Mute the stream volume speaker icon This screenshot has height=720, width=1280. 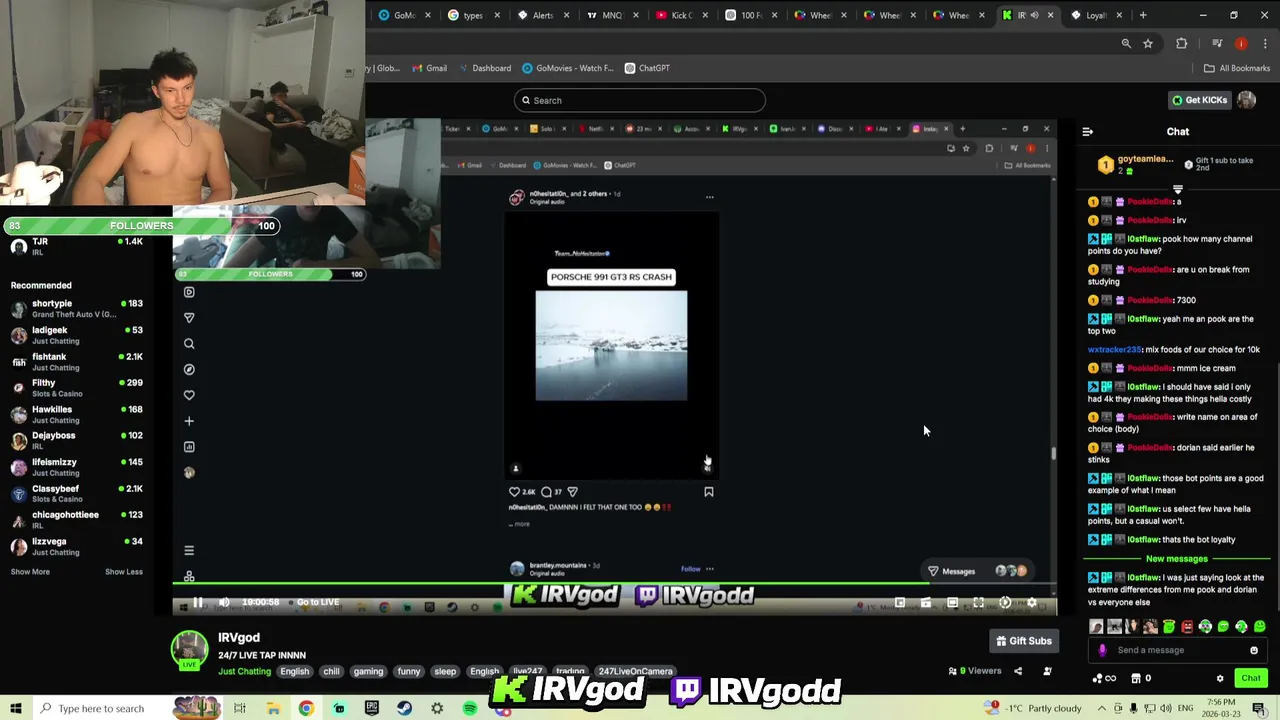(x=224, y=602)
